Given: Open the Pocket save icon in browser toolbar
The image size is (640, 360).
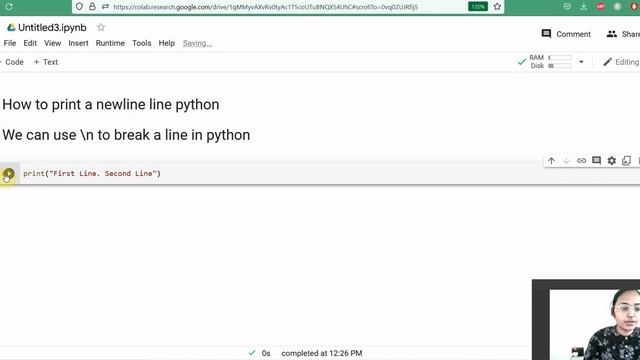Looking at the screenshot, I should 567,7.
